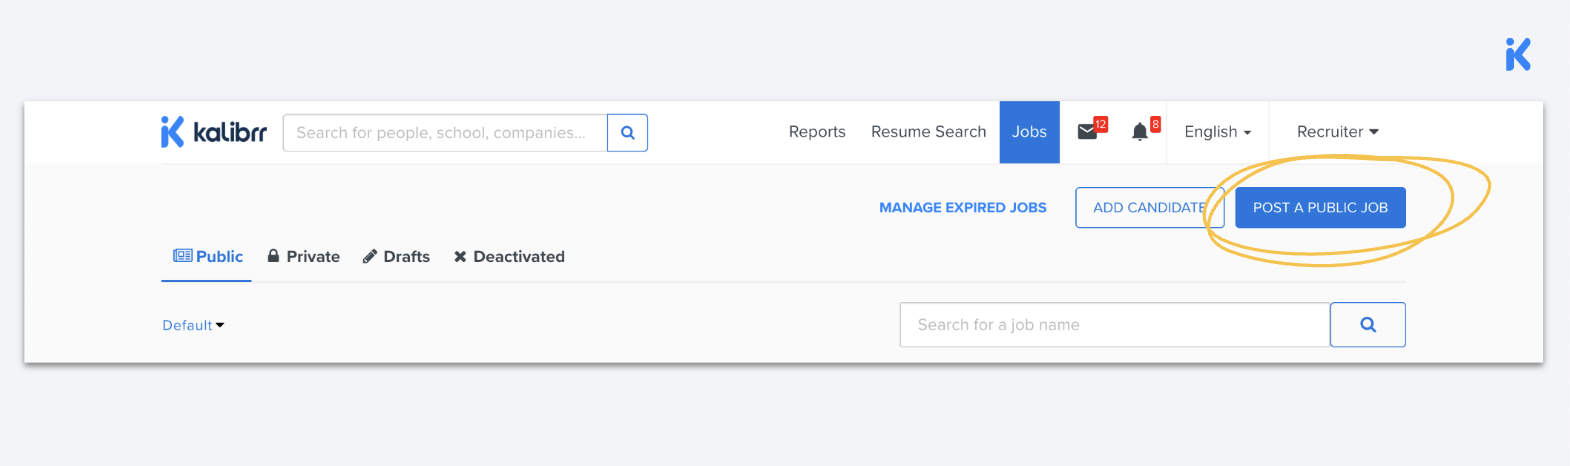Open Resume Search from the navbar
This screenshot has height=466, width=1570.
pos(928,132)
